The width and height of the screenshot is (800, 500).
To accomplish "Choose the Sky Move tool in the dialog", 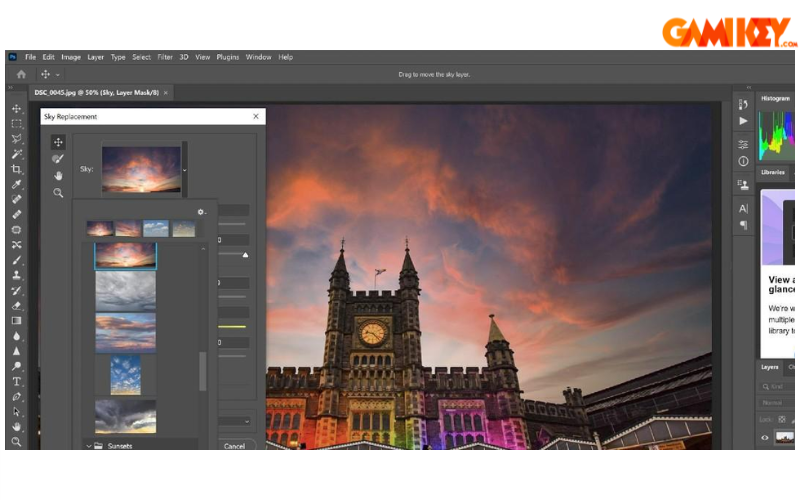I will [58, 142].
